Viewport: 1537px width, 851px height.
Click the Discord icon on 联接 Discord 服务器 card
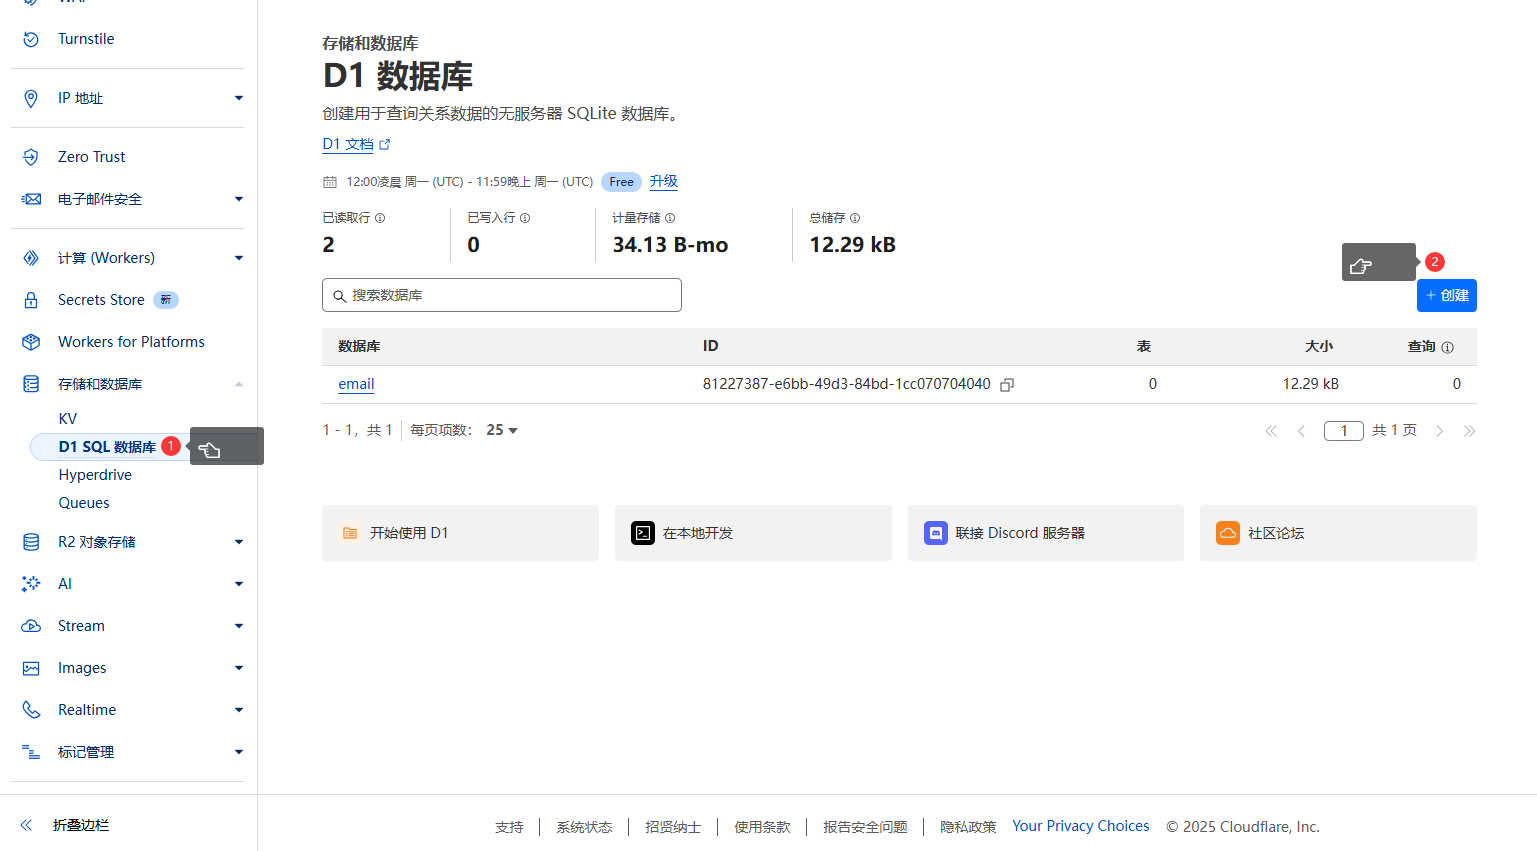click(x=935, y=533)
